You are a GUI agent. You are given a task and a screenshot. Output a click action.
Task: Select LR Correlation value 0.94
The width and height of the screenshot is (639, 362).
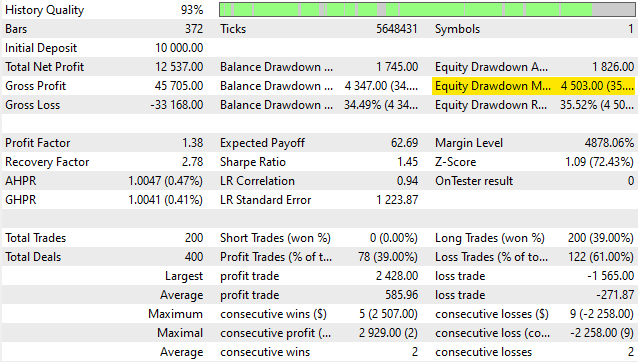[x=408, y=181]
